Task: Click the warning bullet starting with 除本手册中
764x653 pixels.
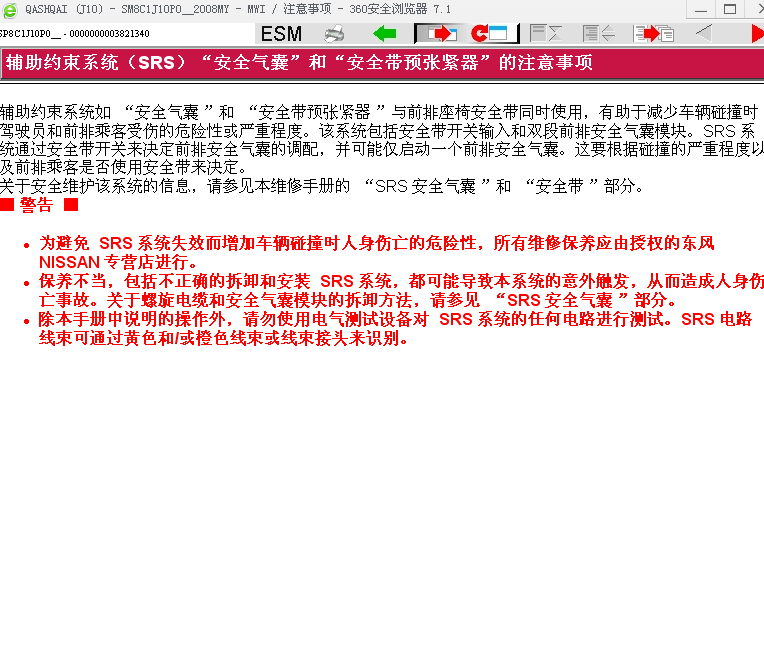Action: tap(395, 328)
